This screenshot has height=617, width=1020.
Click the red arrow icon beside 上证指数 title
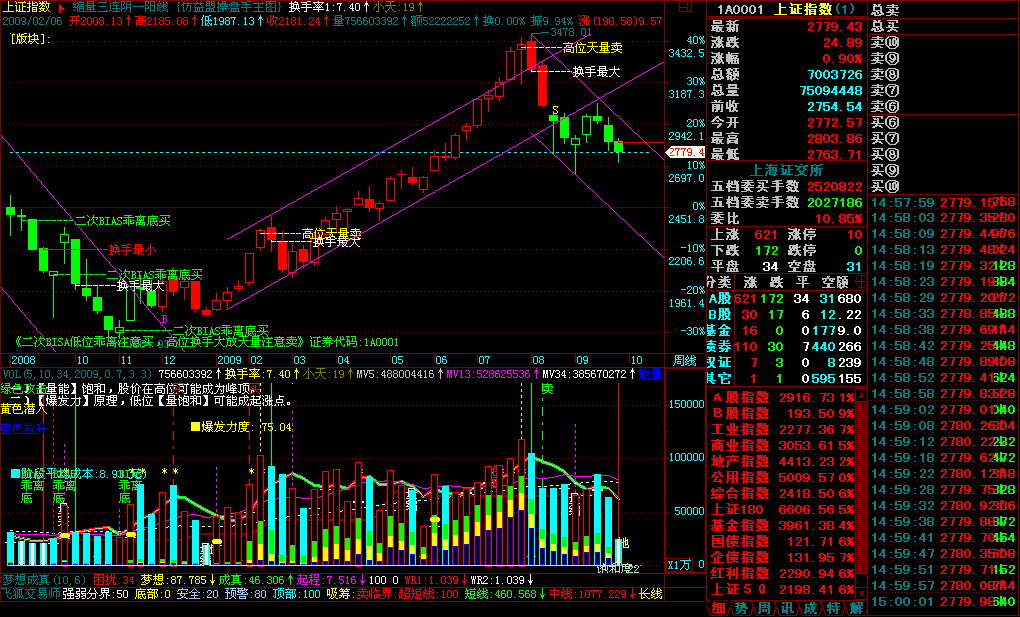(62, 8)
